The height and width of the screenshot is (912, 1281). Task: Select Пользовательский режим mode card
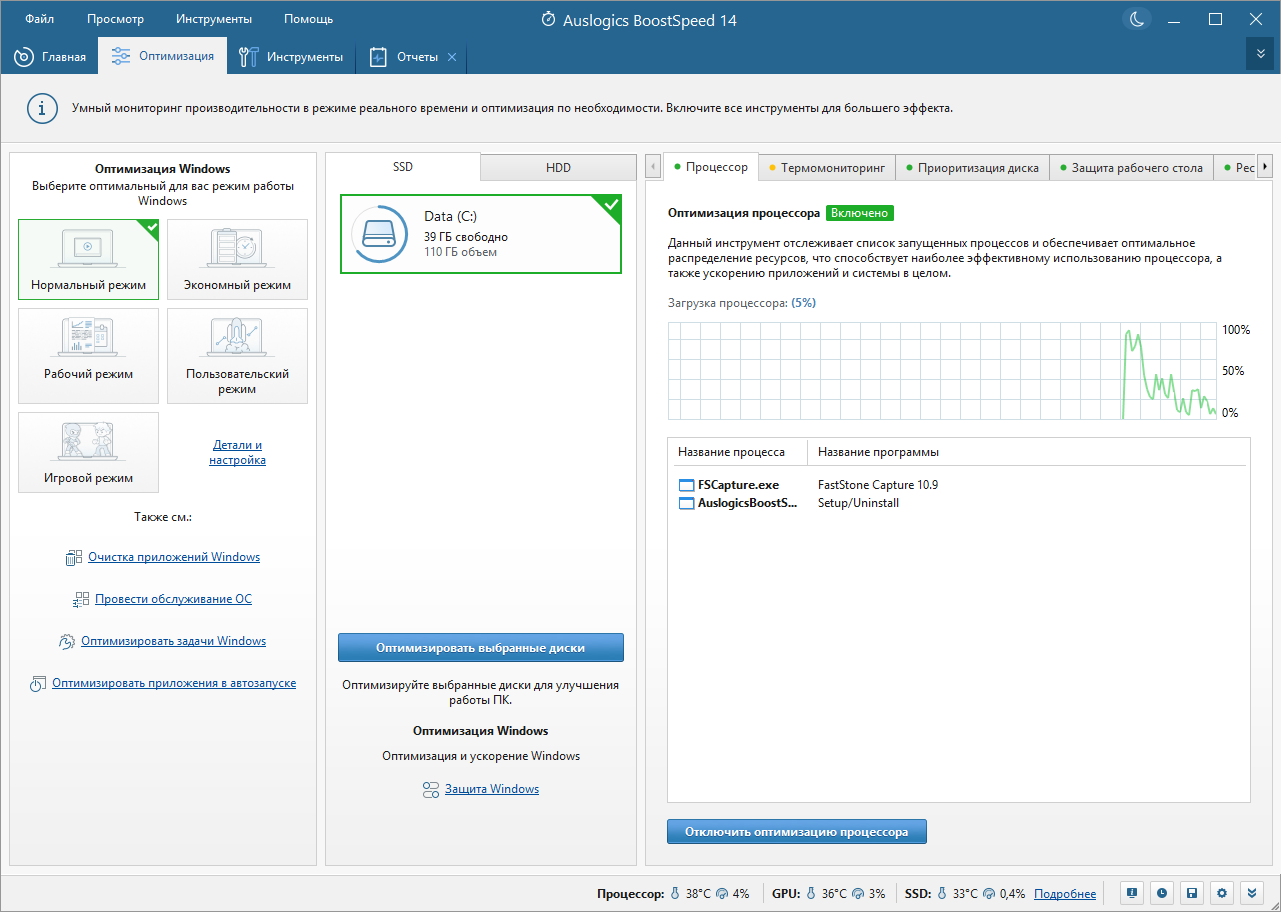point(237,356)
